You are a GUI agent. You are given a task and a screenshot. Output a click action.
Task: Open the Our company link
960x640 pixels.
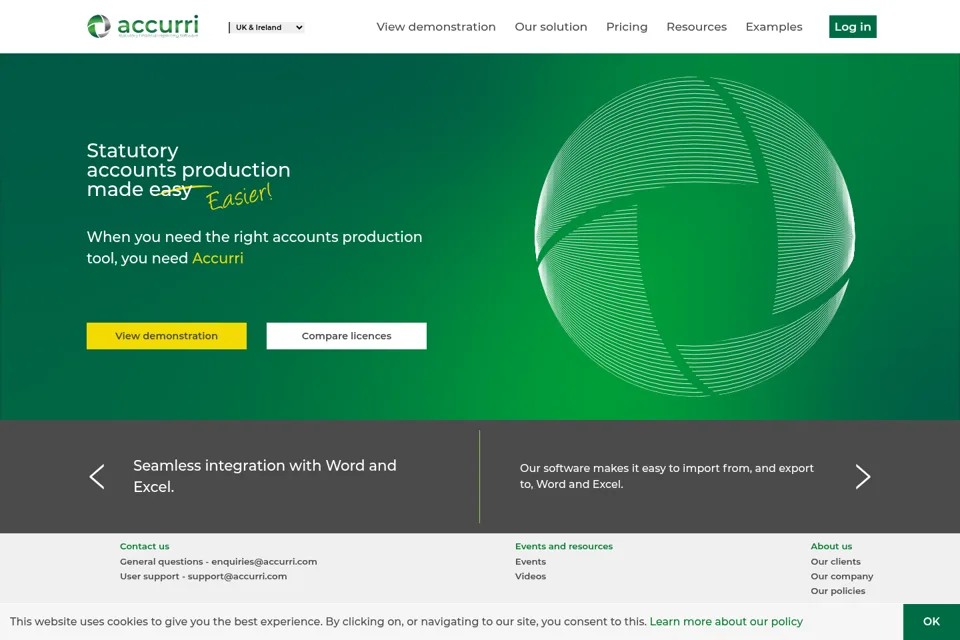click(841, 576)
